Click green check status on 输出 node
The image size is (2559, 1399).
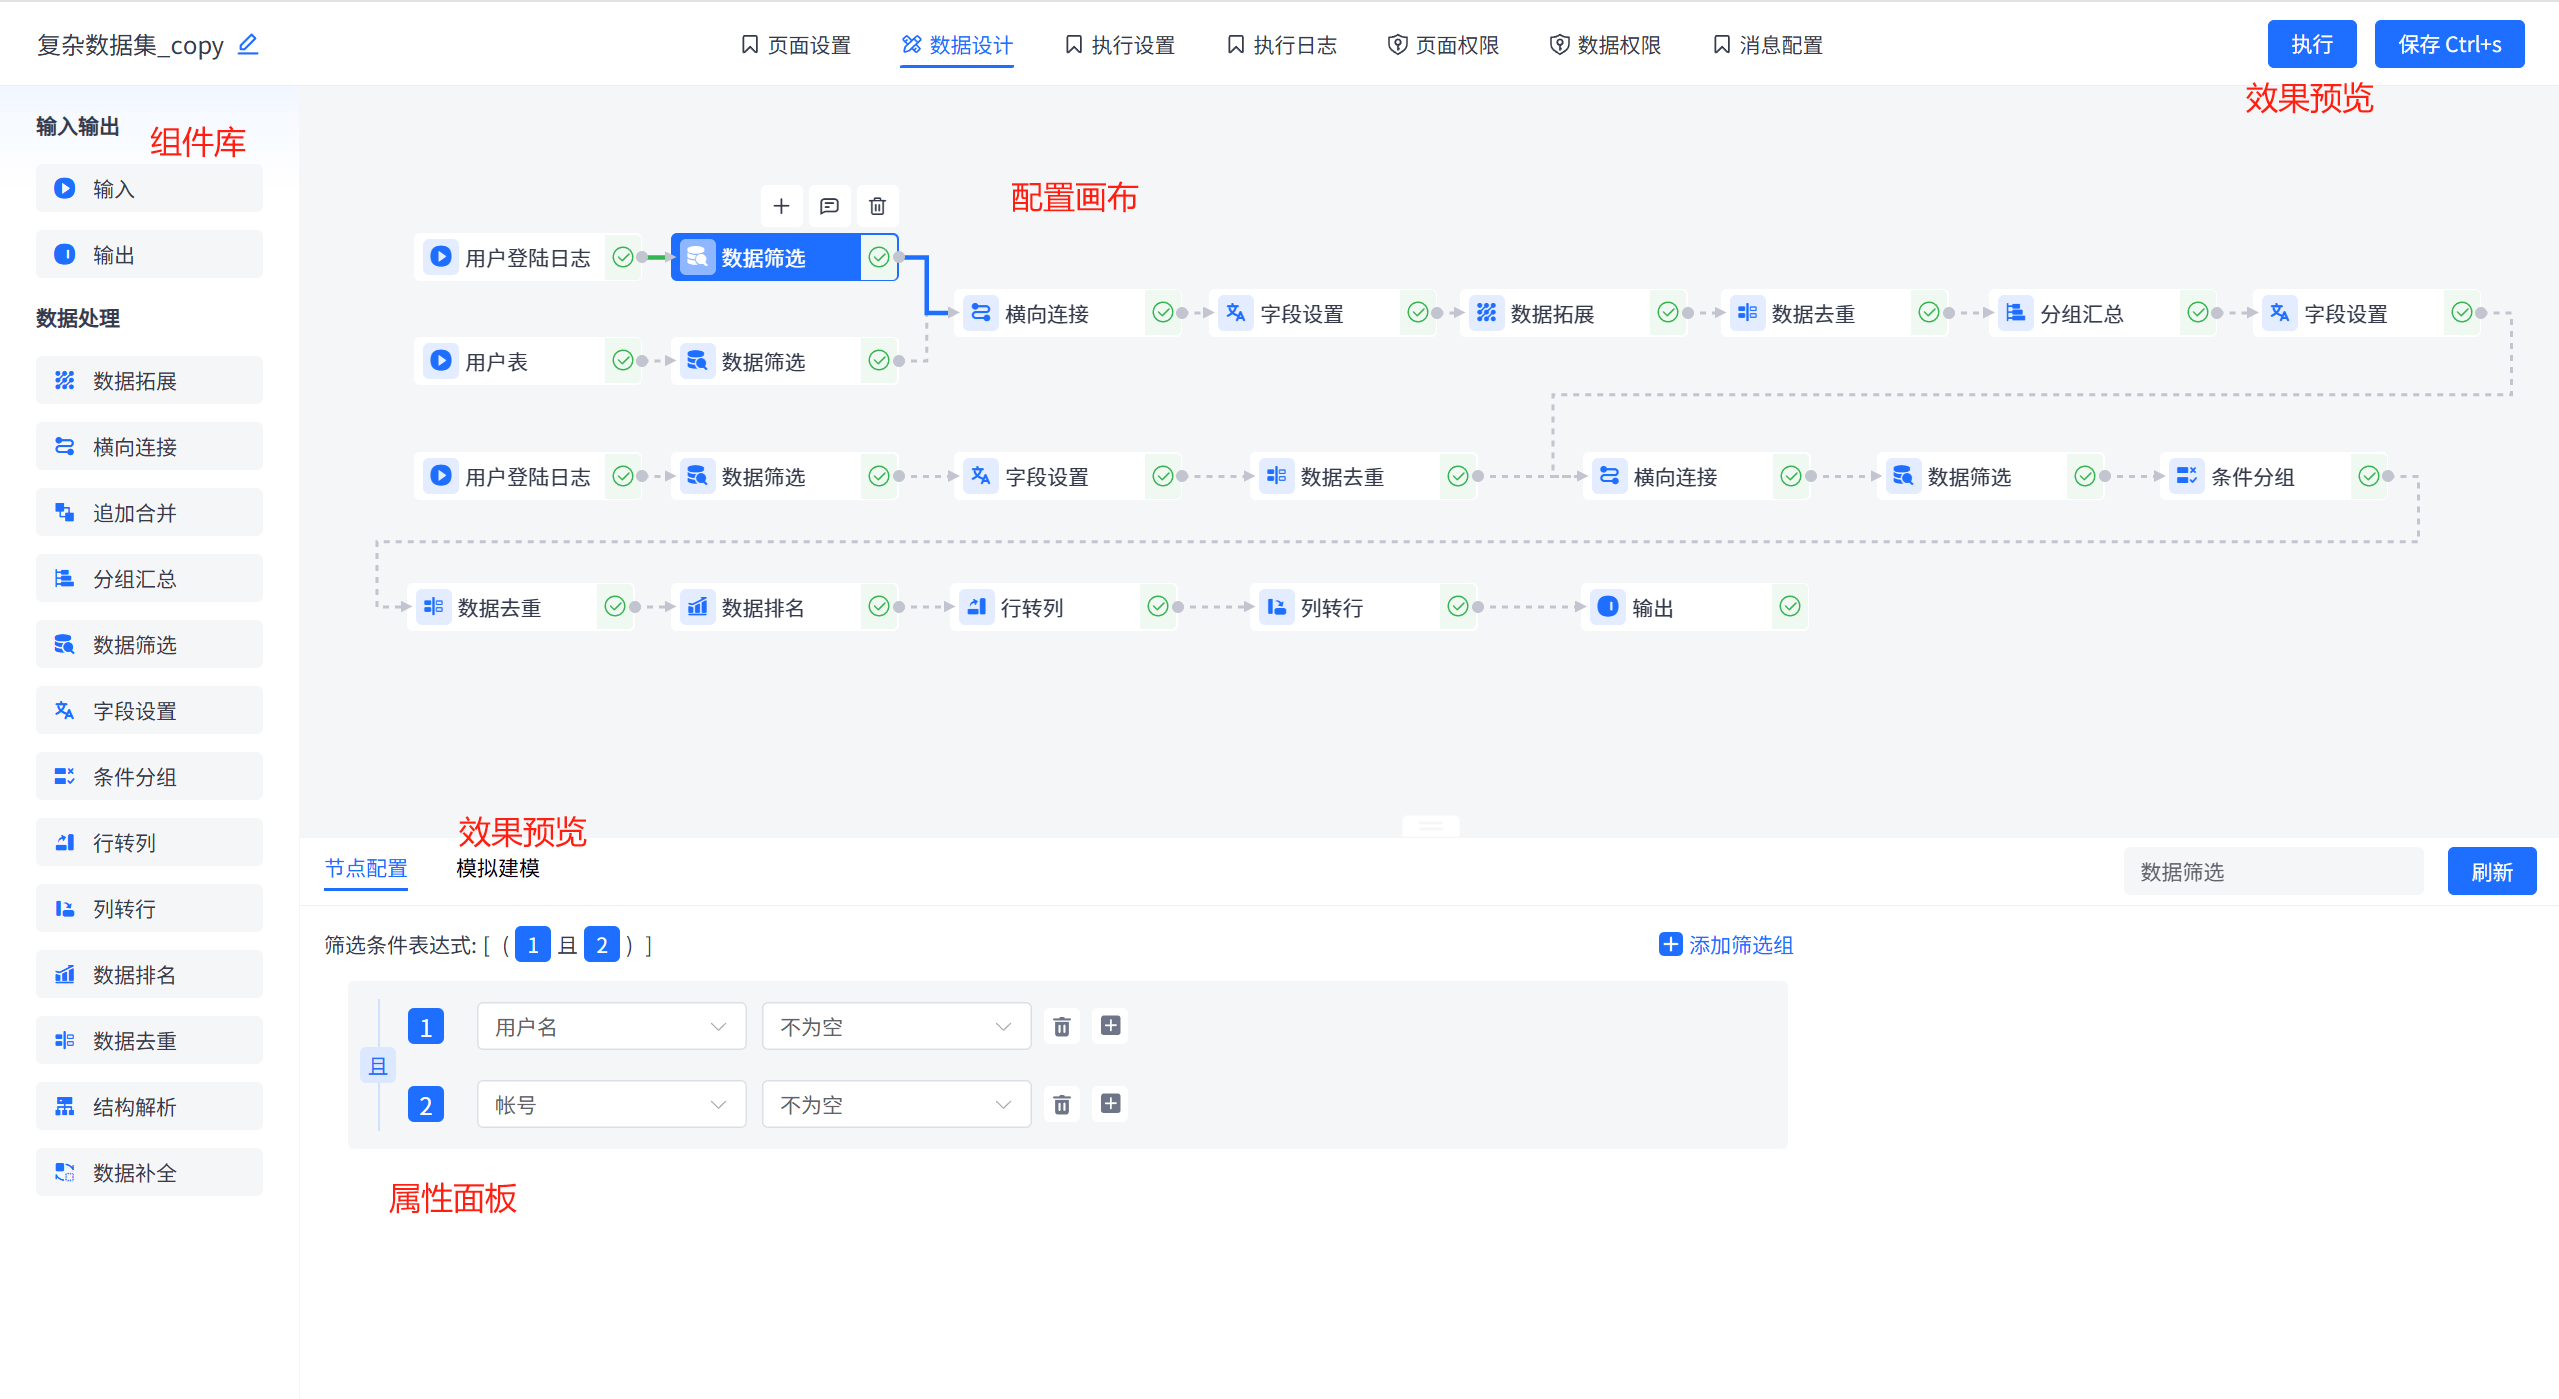pyautogui.click(x=1790, y=607)
